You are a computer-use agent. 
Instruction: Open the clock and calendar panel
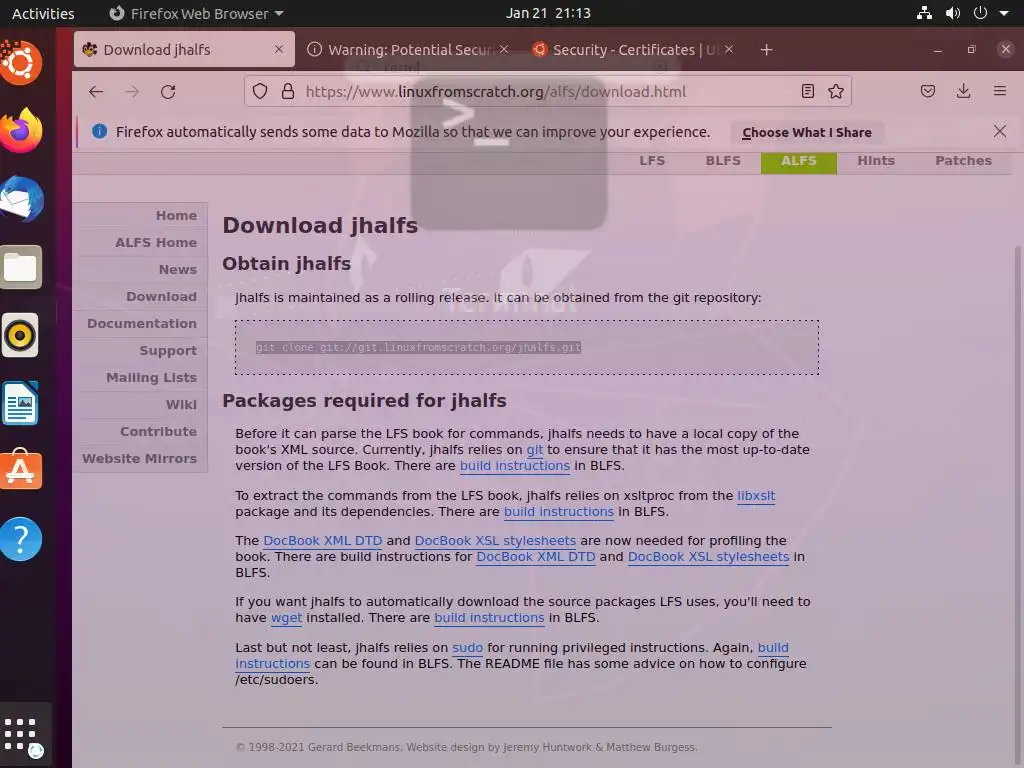point(548,13)
